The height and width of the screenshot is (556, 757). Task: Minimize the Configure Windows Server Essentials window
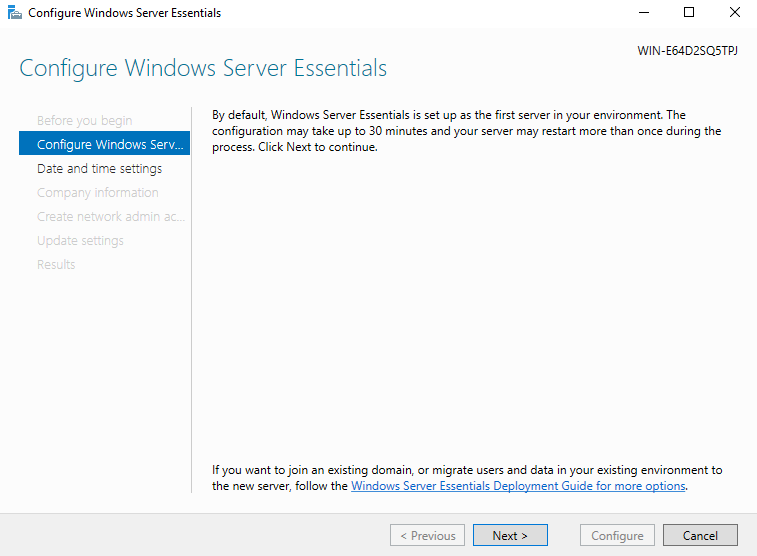(x=644, y=13)
